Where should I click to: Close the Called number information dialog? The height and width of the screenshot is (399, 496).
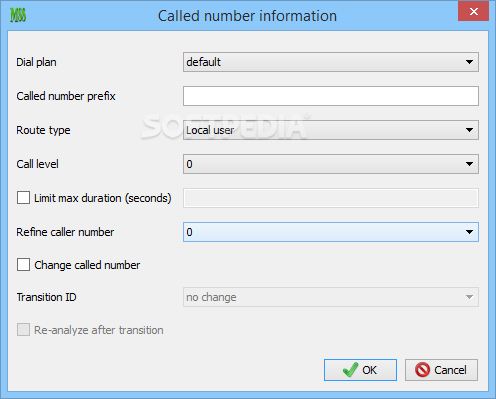pyautogui.click(x=473, y=12)
